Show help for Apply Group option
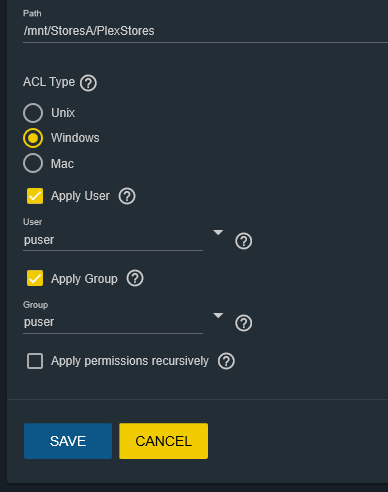Screen dimensions: 388x492 (x=135, y=278)
